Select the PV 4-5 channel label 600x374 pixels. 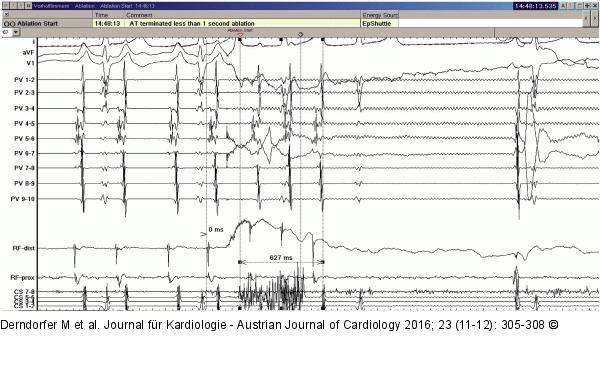click(24, 124)
